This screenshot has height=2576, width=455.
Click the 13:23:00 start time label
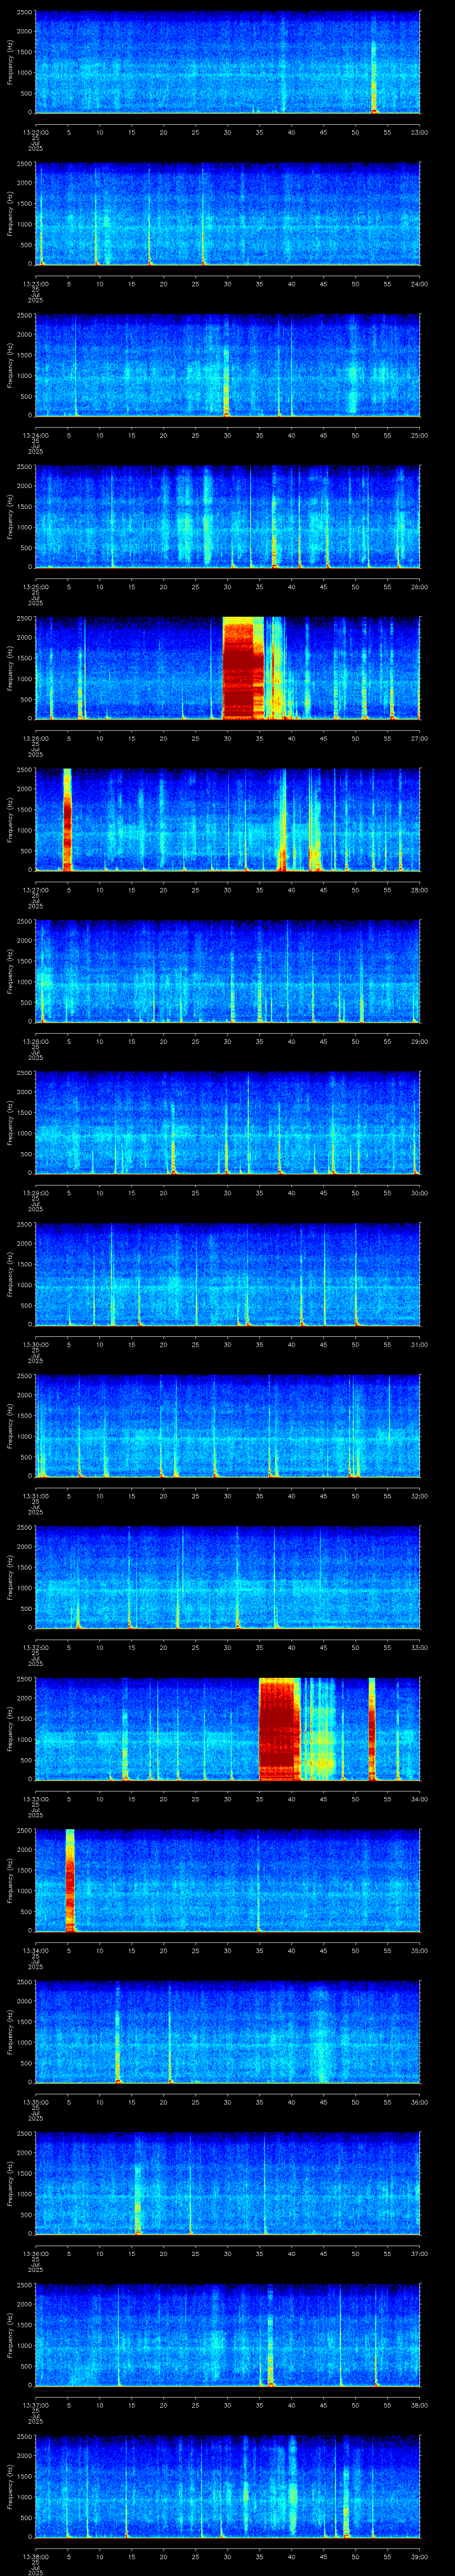click(35, 284)
